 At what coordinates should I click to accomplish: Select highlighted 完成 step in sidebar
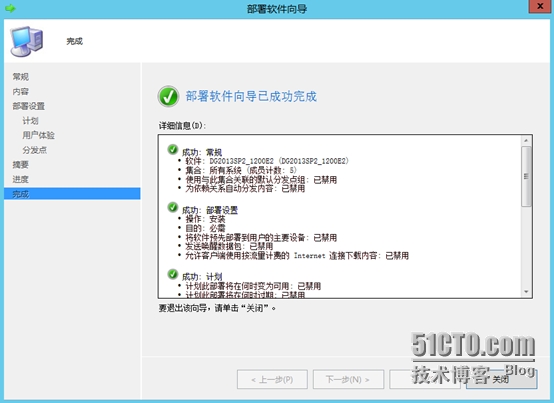(x=72, y=194)
